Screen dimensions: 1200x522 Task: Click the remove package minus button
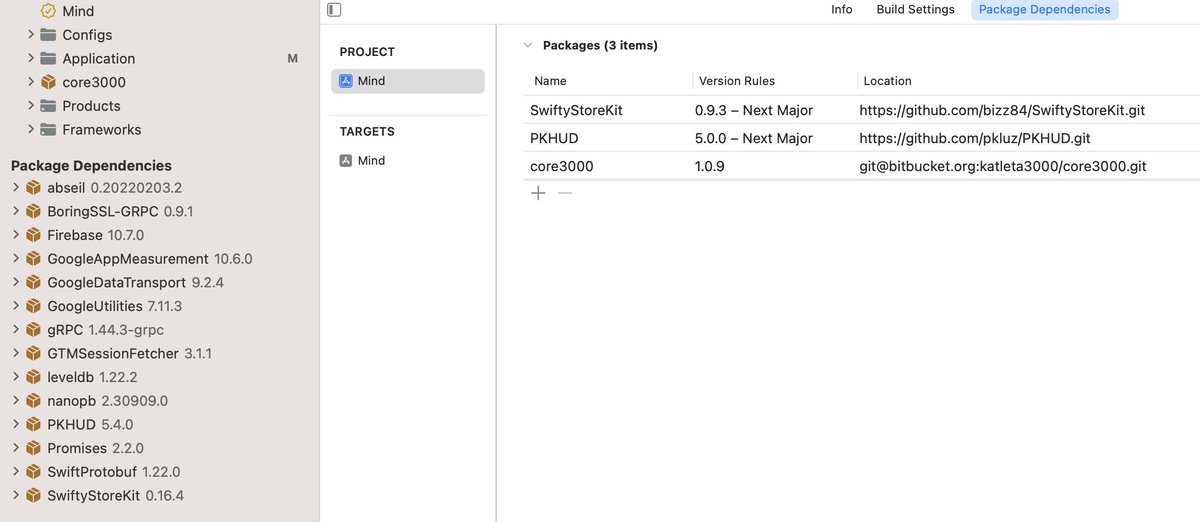click(x=565, y=193)
